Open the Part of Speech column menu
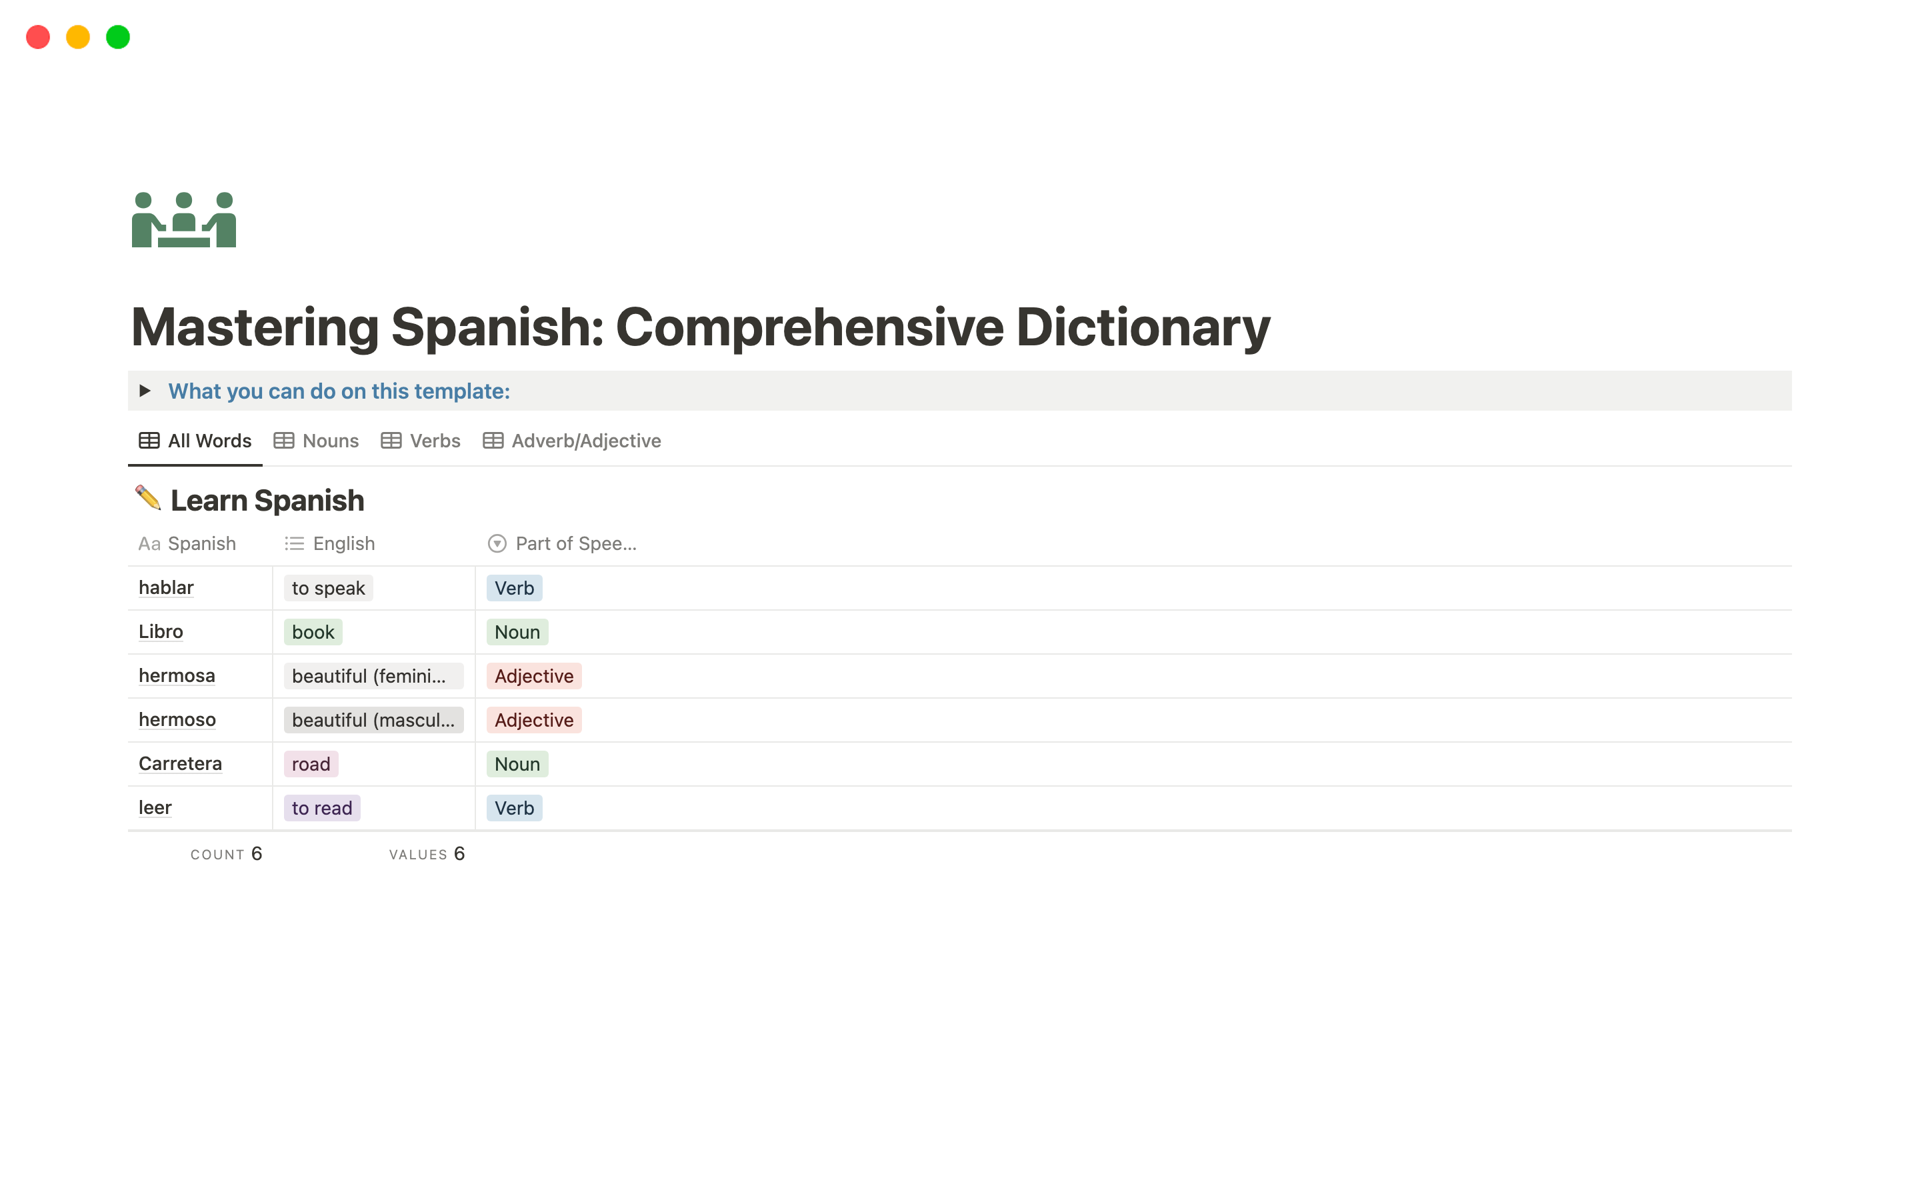Viewport: 1920px width, 1200px height. (575, 544)
